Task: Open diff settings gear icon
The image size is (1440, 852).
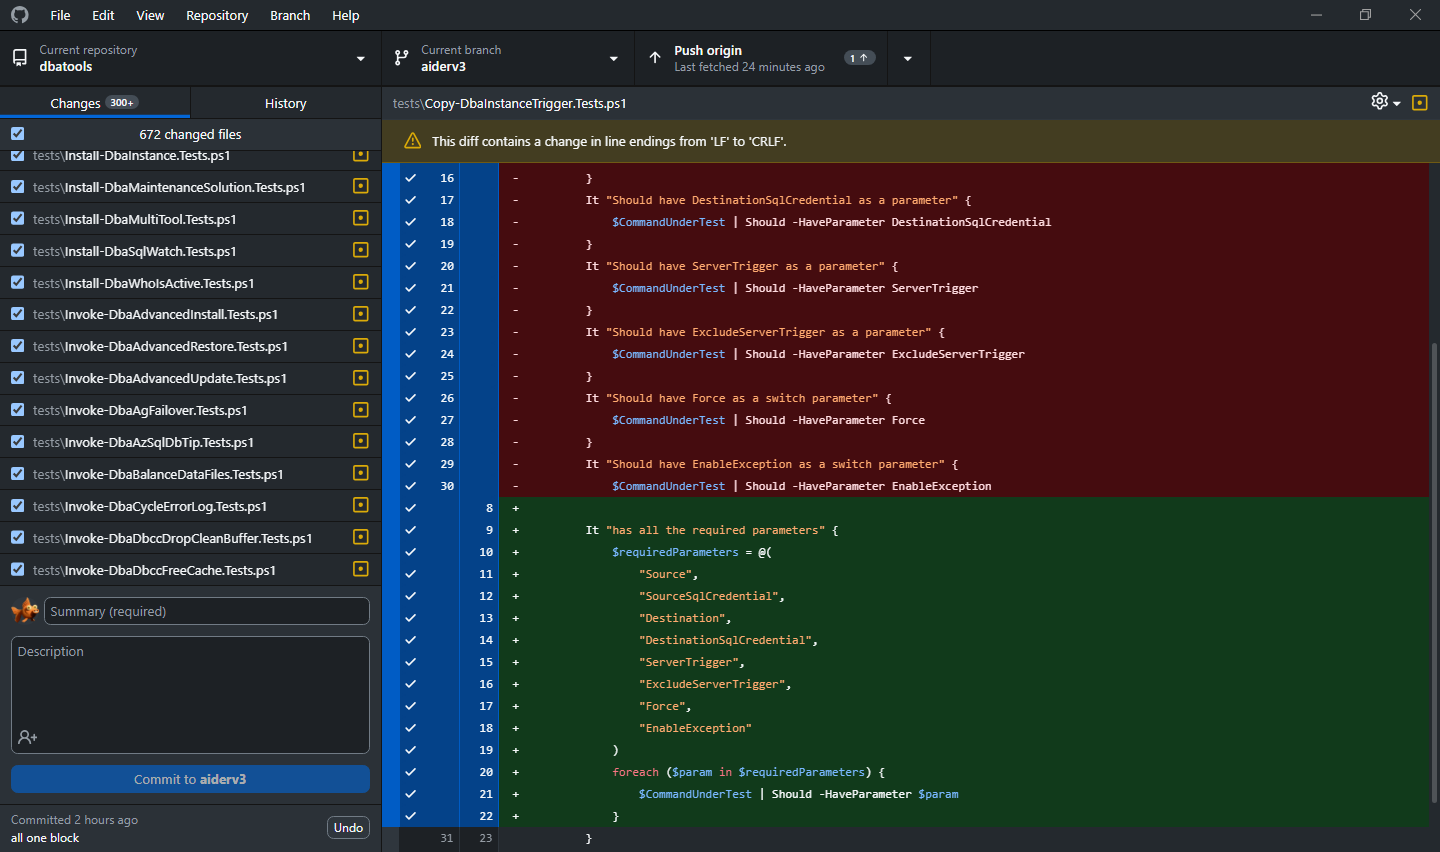Action: tap(1380, 101)
